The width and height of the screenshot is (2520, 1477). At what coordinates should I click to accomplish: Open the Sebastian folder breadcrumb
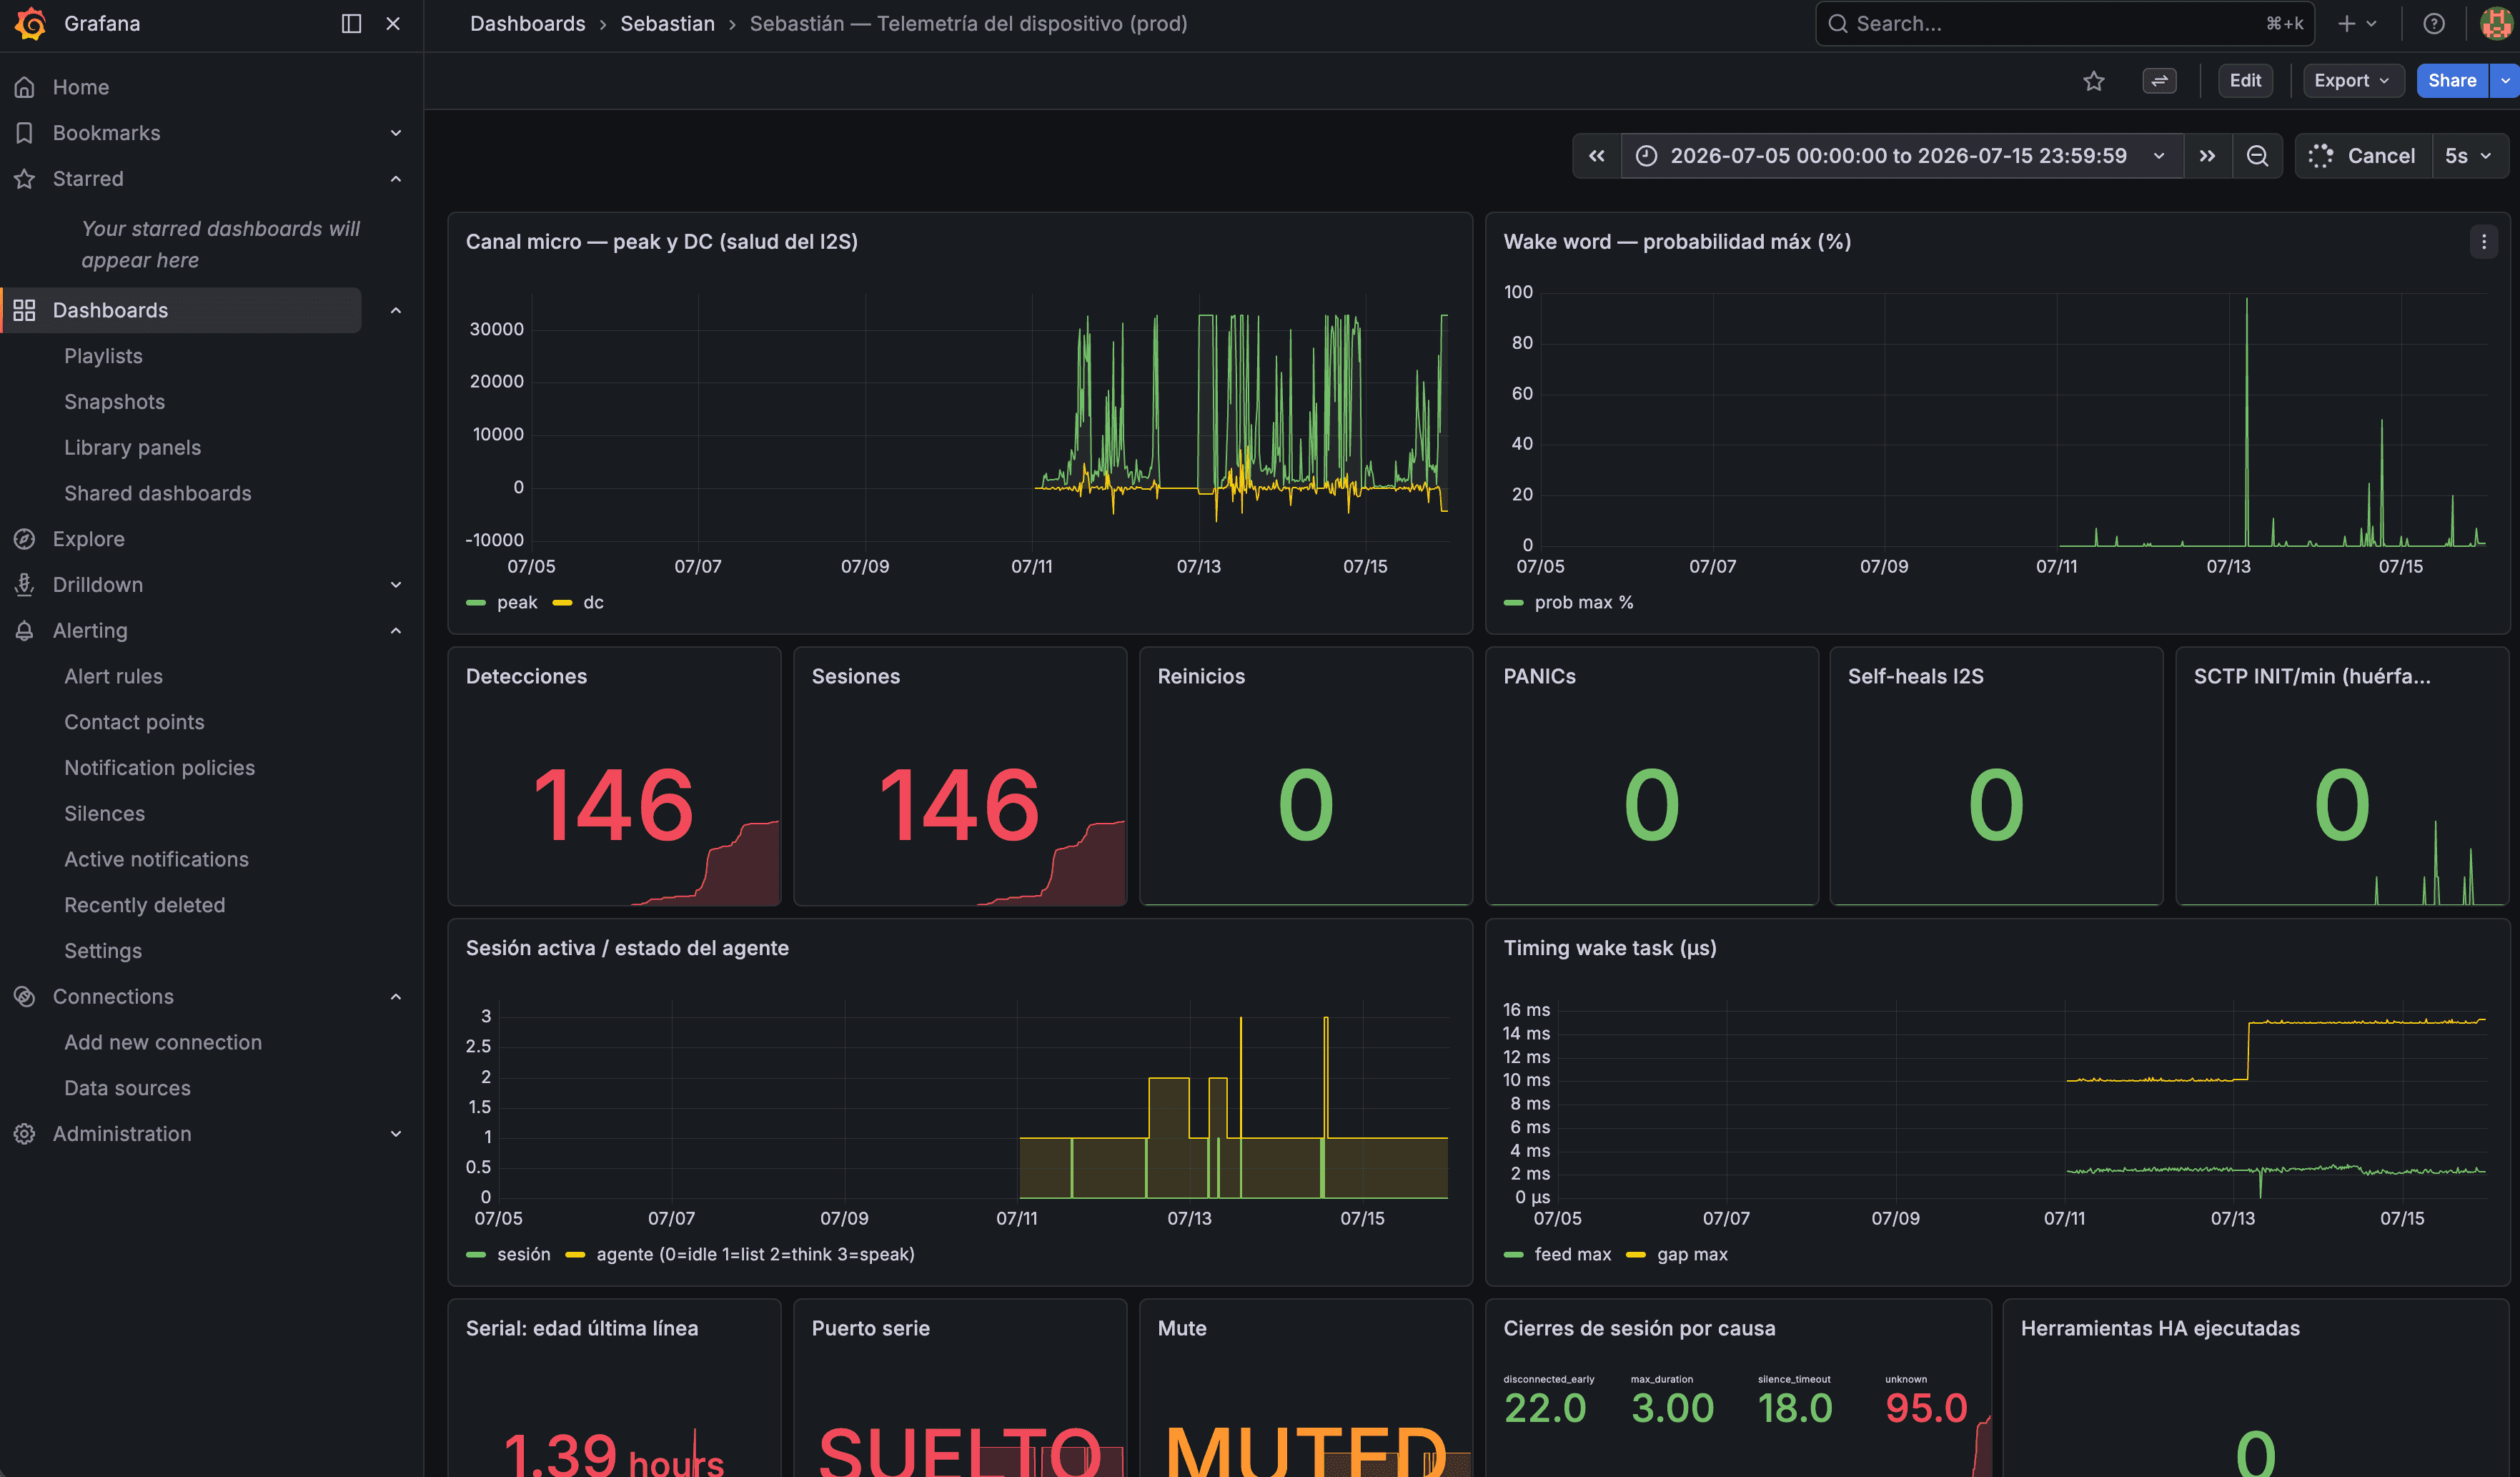tap(667, 23)
